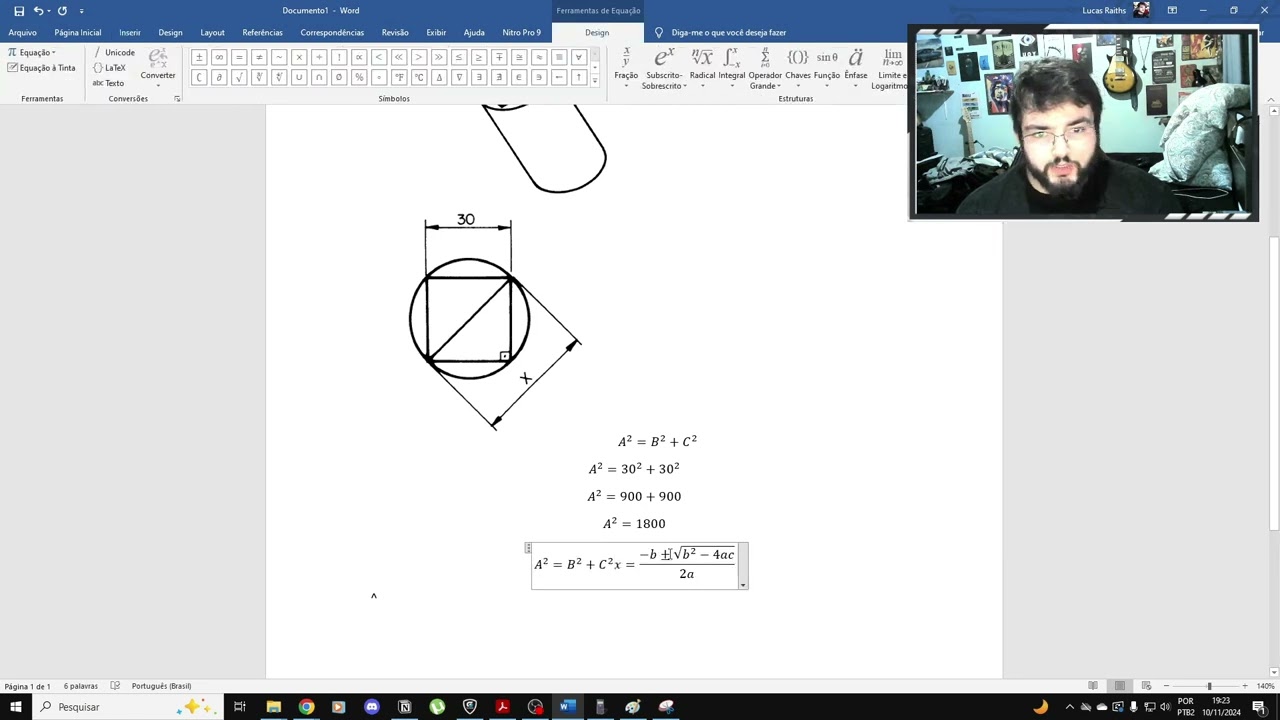Adjust the zoom slider in status bar

pyautogui.click(x=1208, y=686)
